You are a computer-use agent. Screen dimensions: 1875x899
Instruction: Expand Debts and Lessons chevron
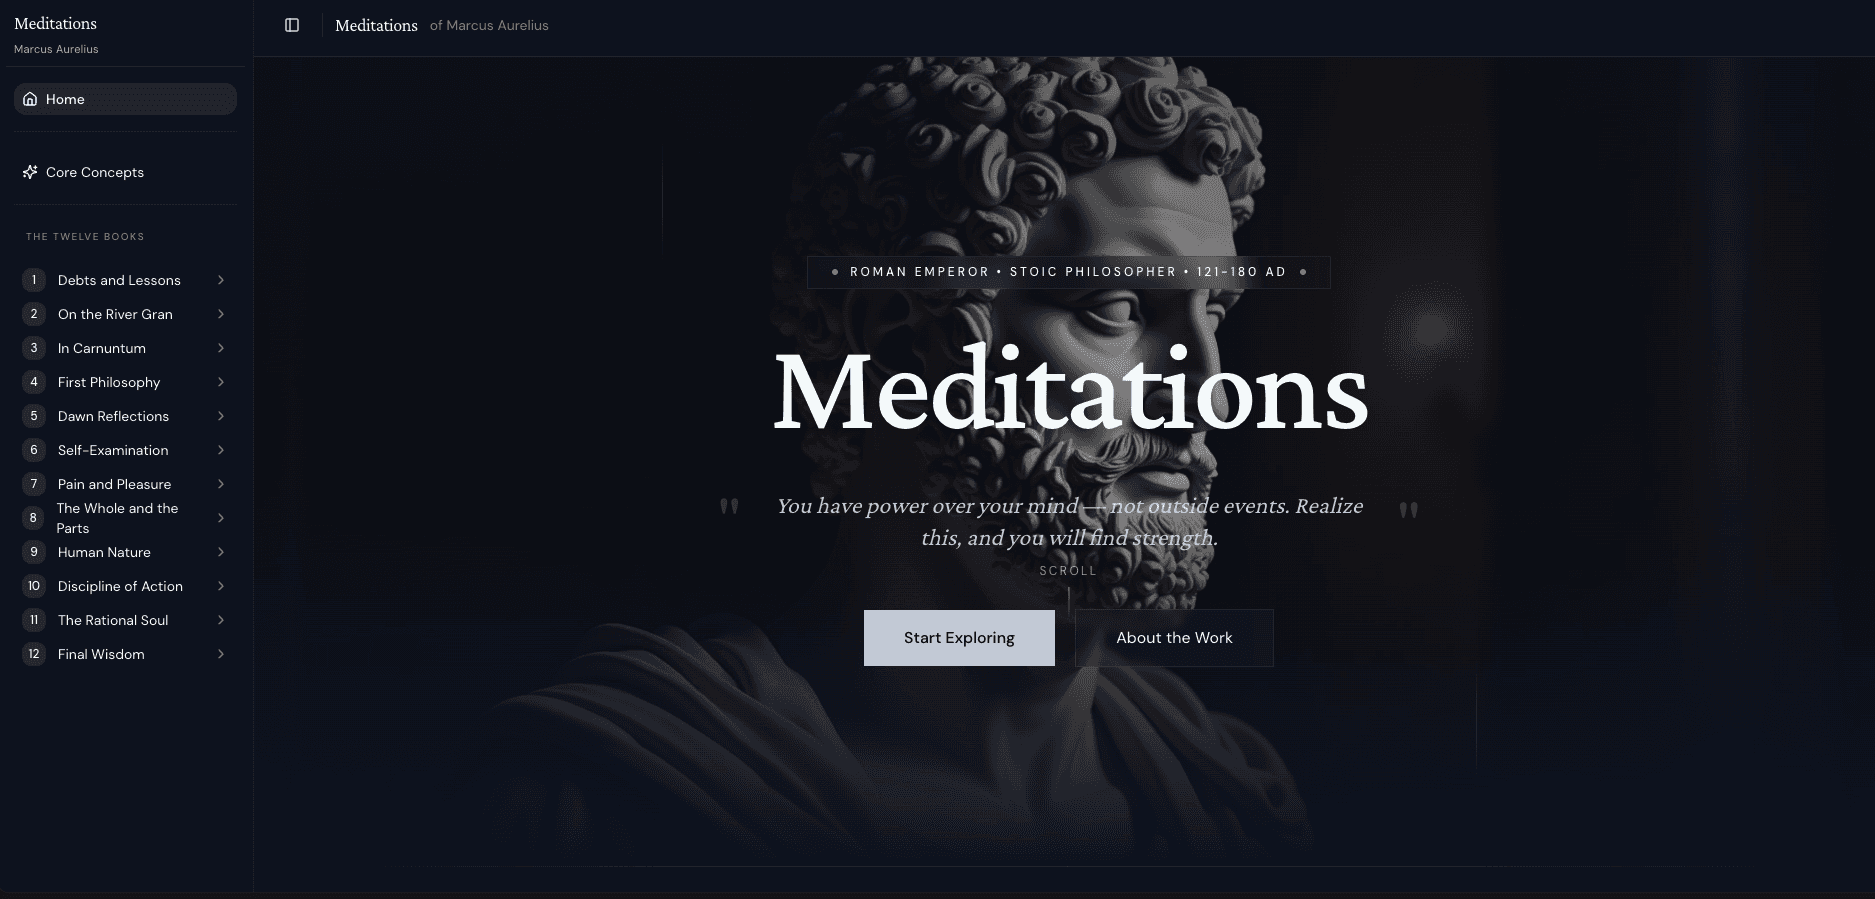(x=221, y=280)
